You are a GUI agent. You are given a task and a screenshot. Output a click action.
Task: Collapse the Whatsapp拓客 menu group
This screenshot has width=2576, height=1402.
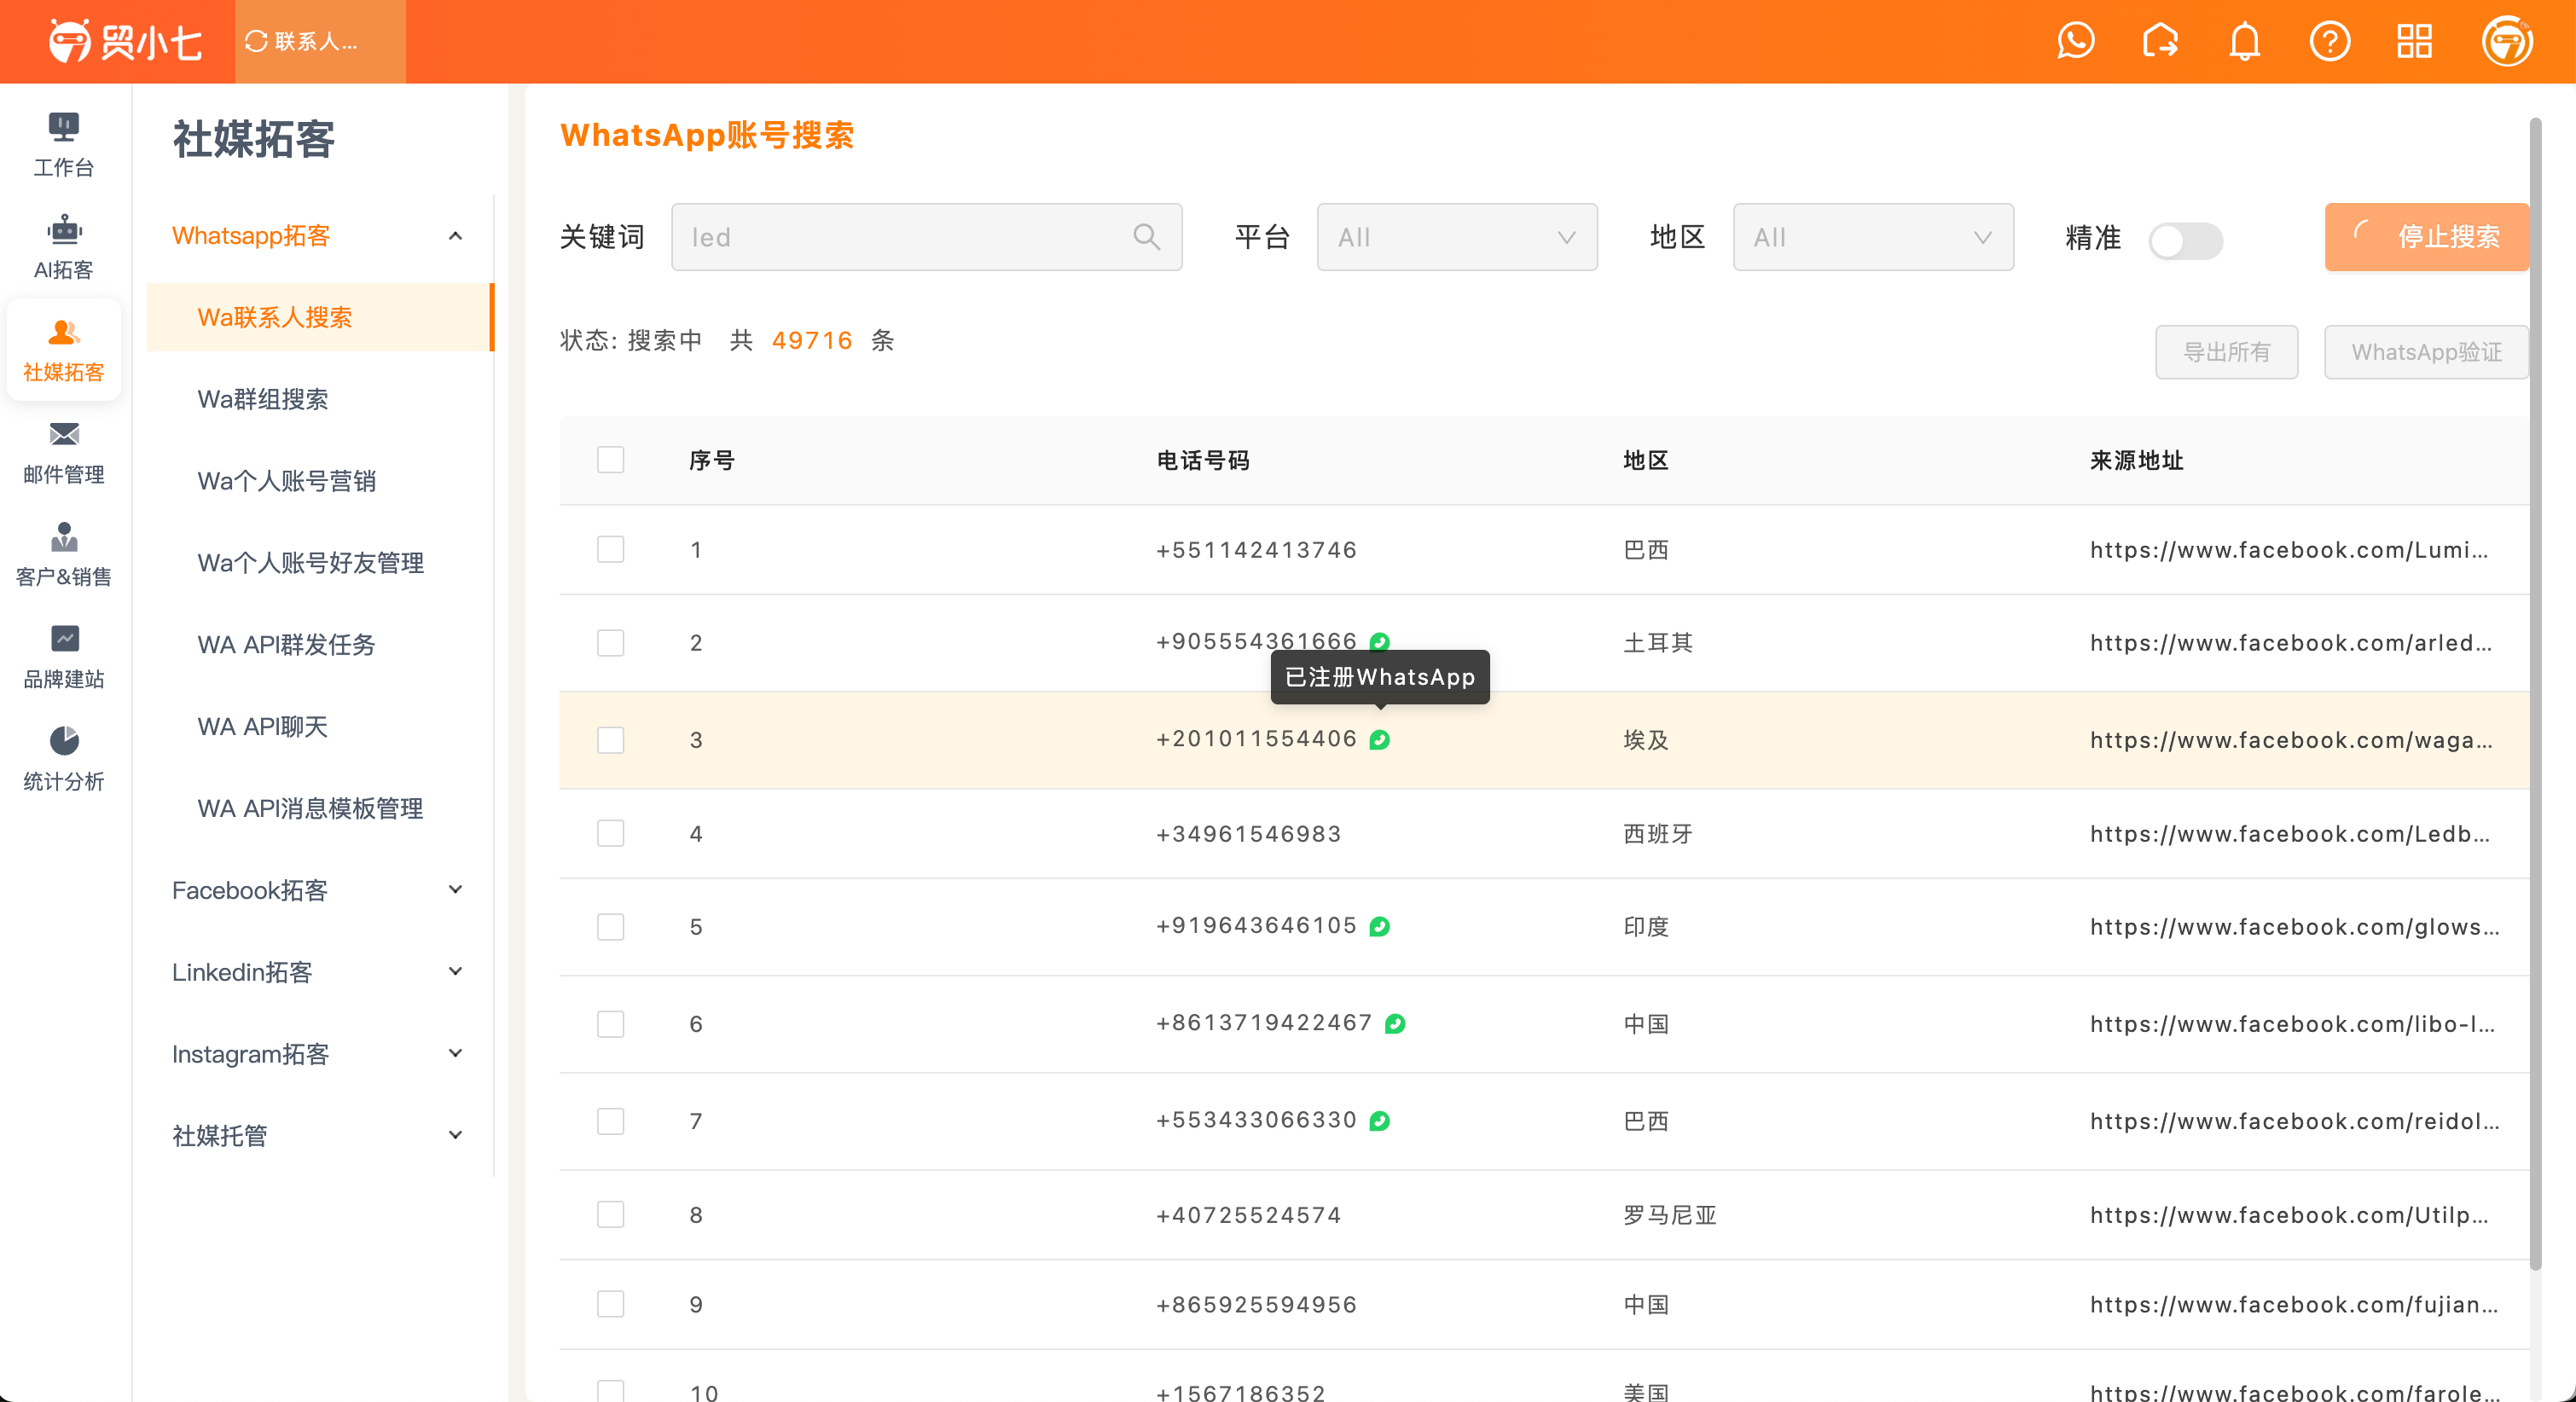click(x=319, y=236)
